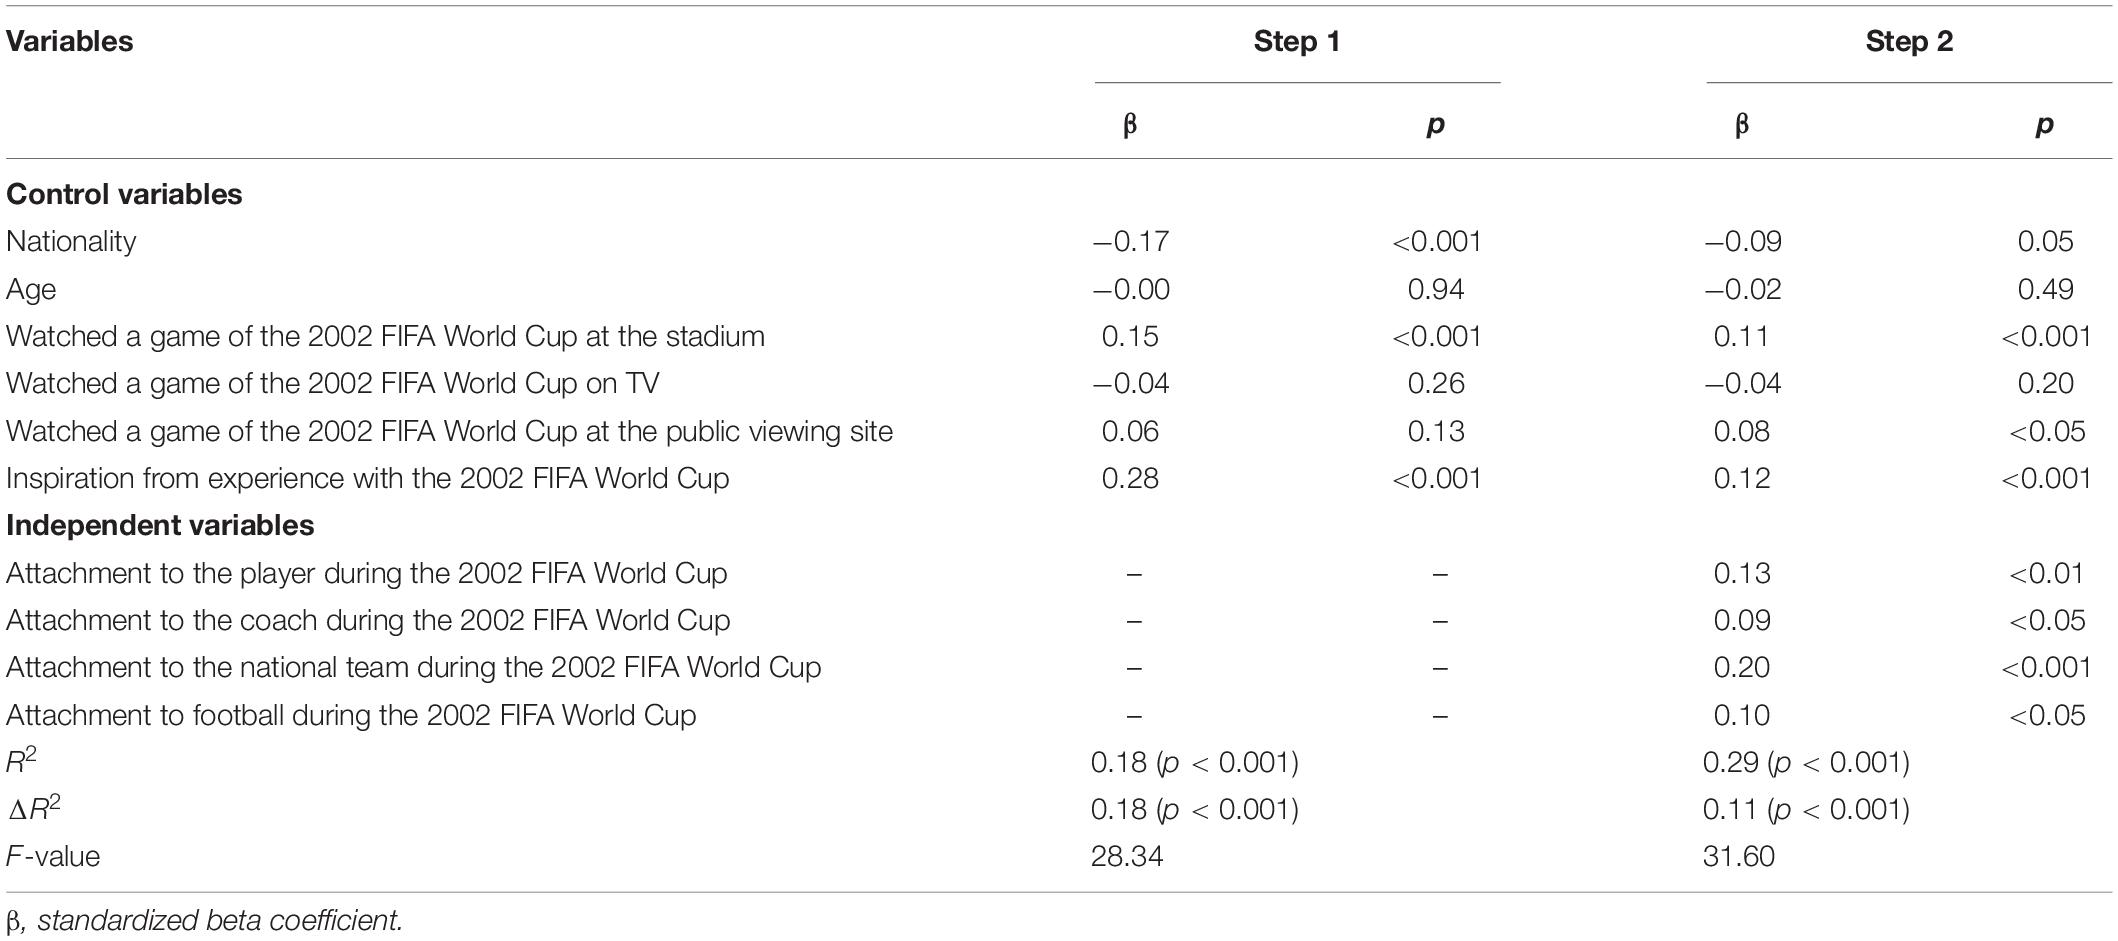Viewport: 2118px width, 941px height.
Task: Click the Independent variables section label
Action: pyautogui.click(x=160, y=525)
